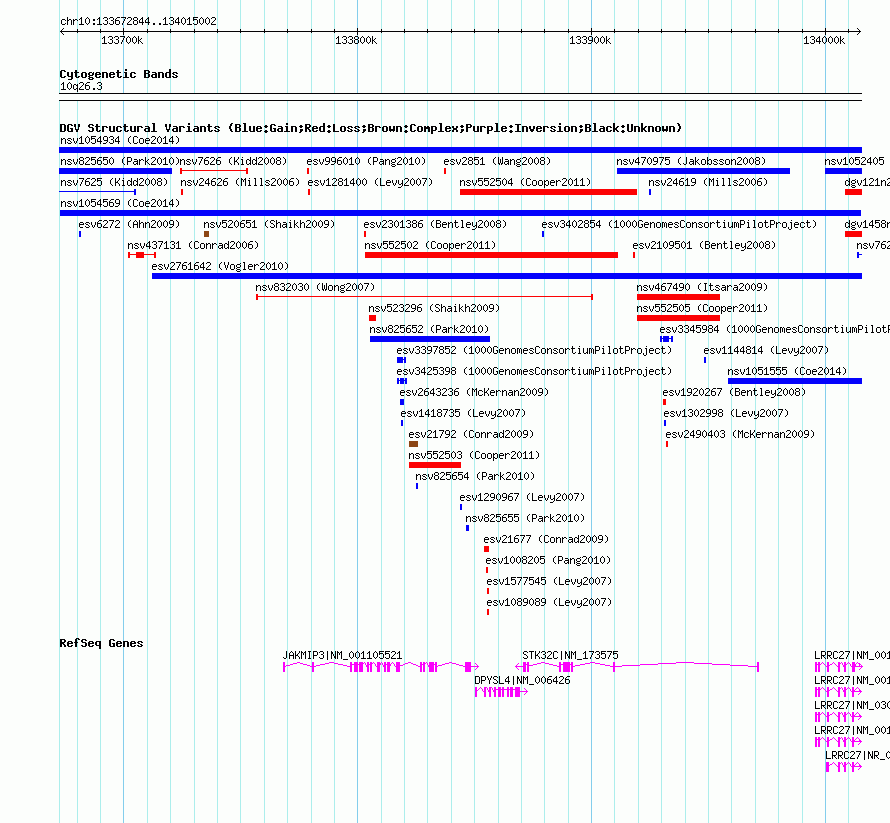Viewport: 890px width, 823px height.
Task: Click the 133700k ruler position label
Action: [x=122, y=40]
